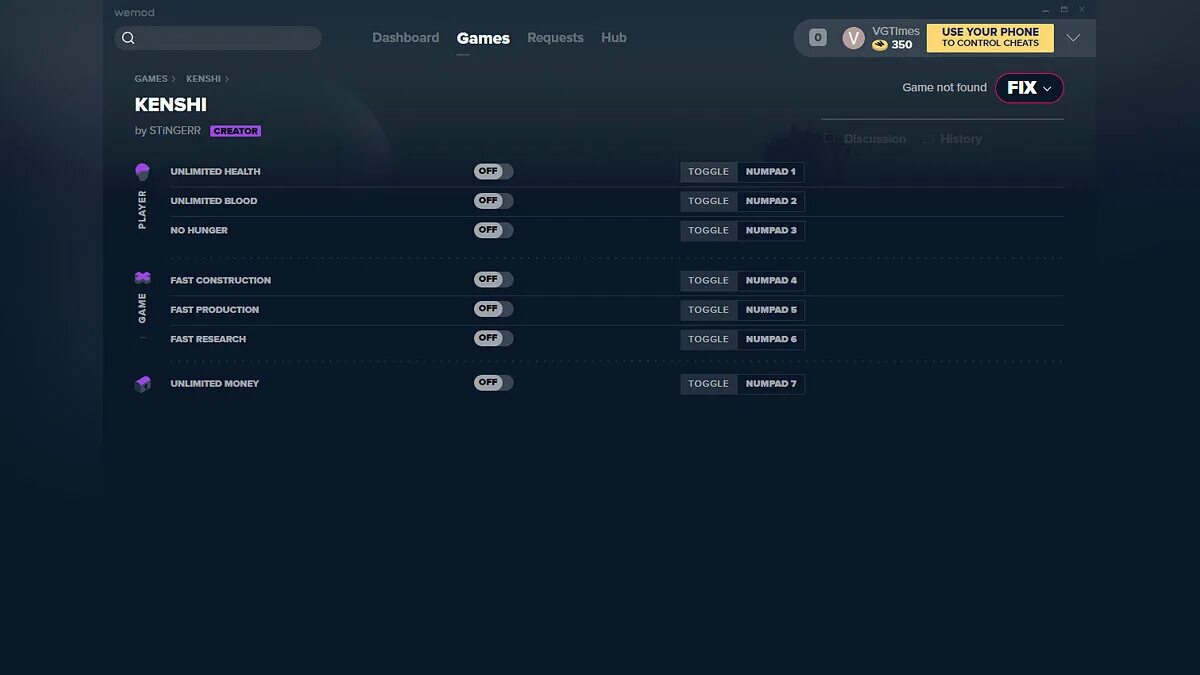Screen dimensions: 1200x675
Task: Click Toggle button for No Hunger
Action: click(x=709, y=230)
